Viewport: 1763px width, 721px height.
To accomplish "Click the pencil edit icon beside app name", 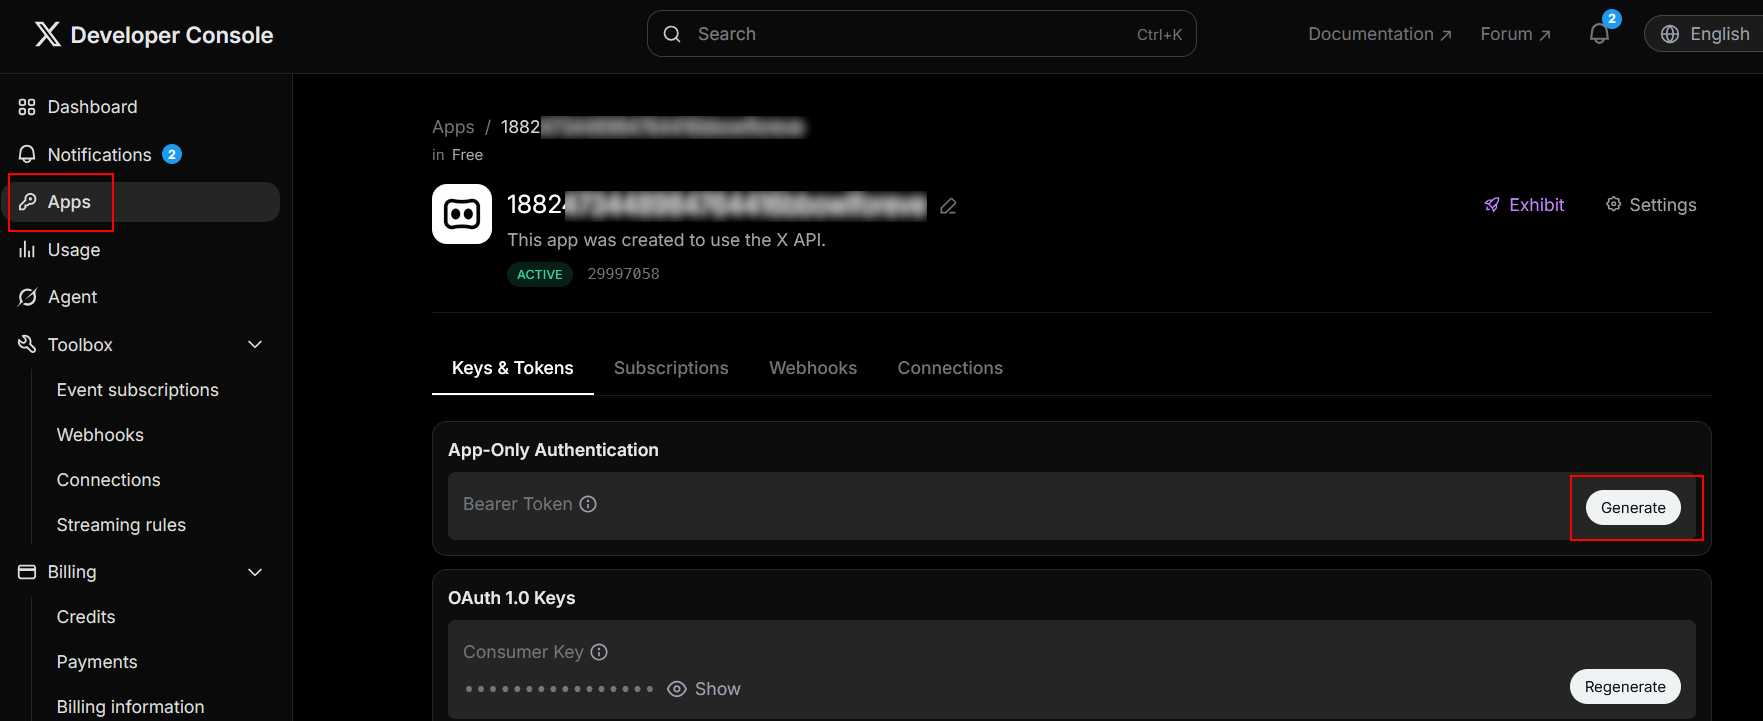I will coord(949,206).
